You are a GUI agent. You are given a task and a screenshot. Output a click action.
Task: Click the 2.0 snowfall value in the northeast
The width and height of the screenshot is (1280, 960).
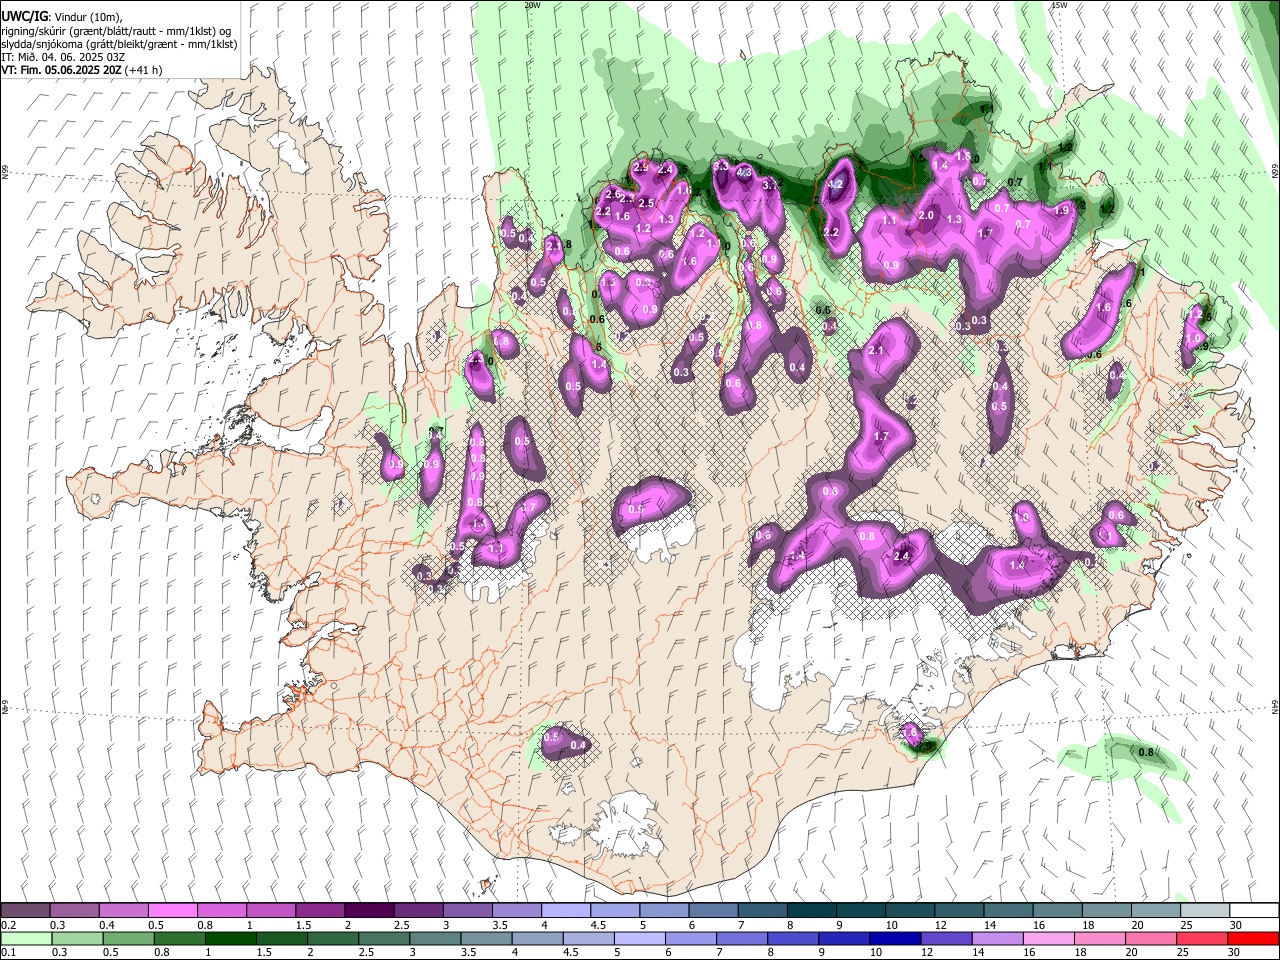[926, 216]
